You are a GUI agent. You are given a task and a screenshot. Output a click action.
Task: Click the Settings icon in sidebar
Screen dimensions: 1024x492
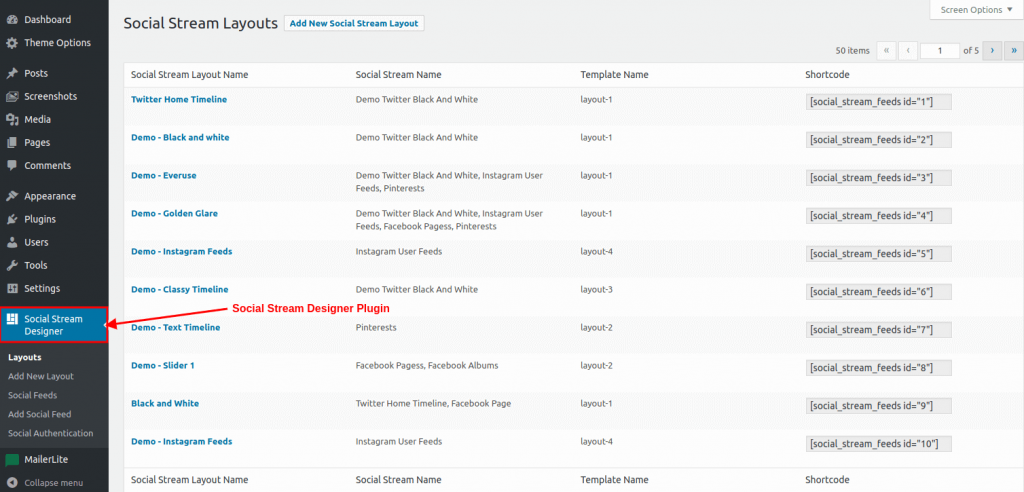[12, 288]
